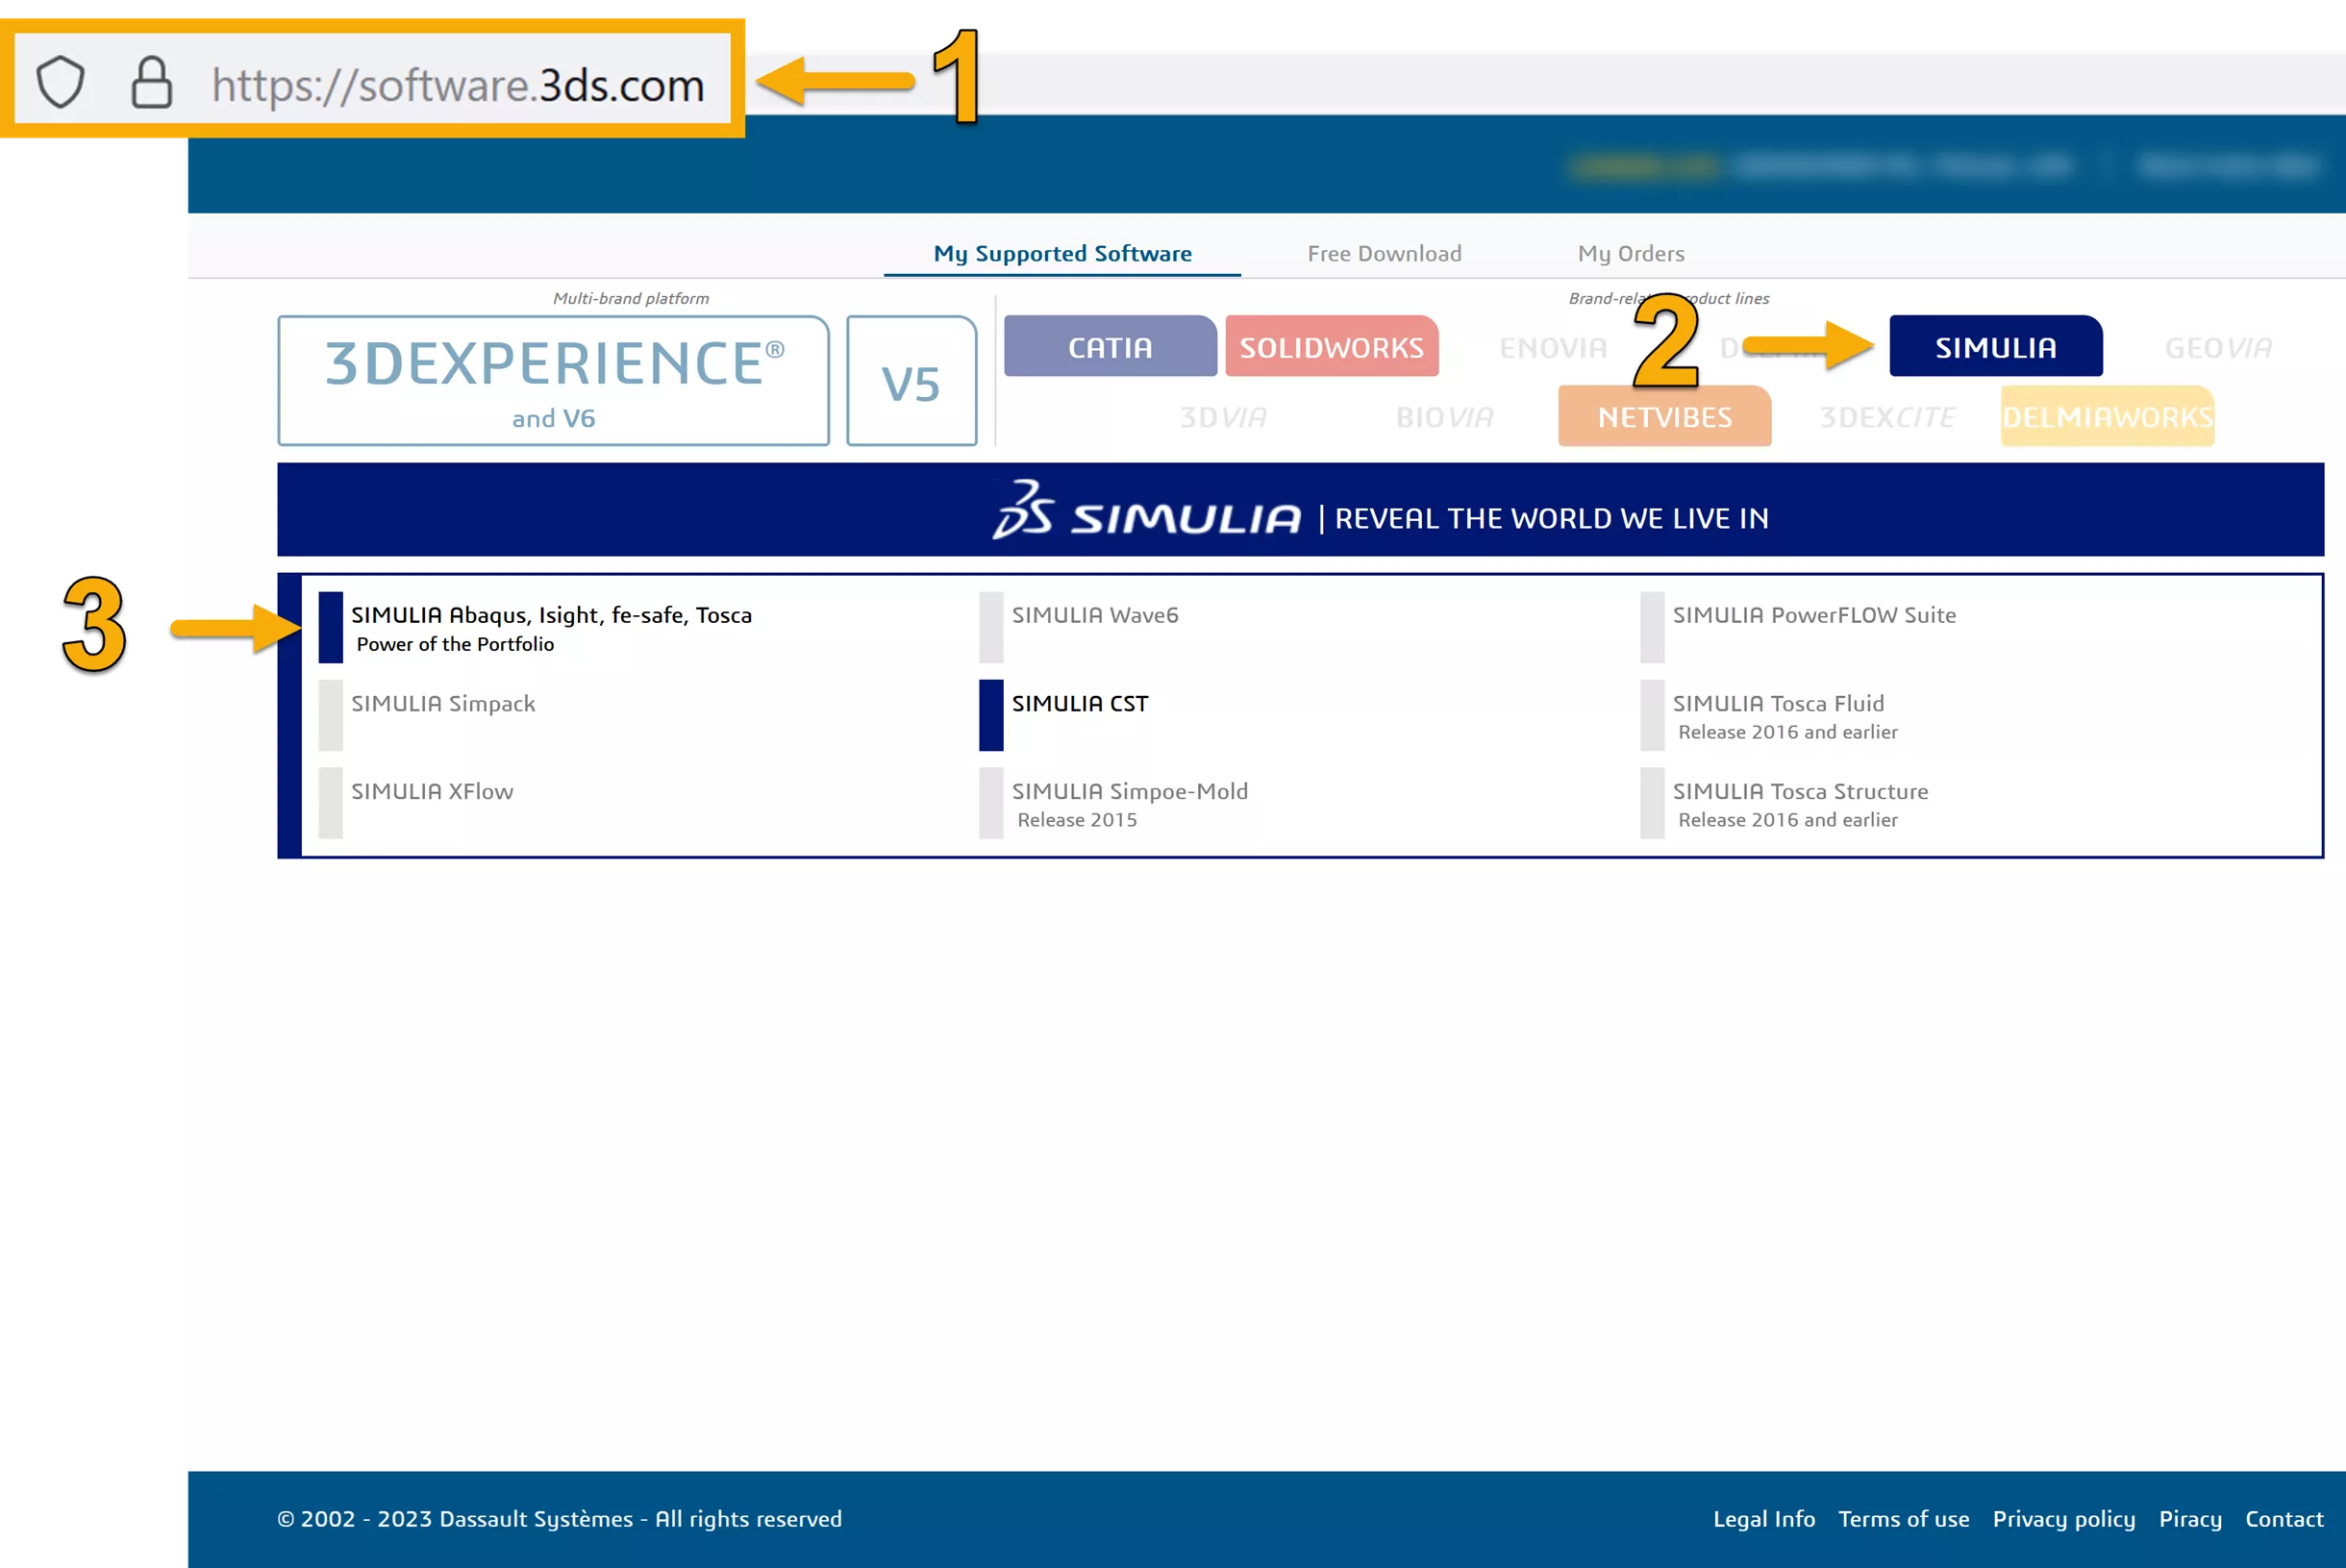2346x1568 pixels.
Task: Open the Legal Info footer link
Action: 1763,1519
